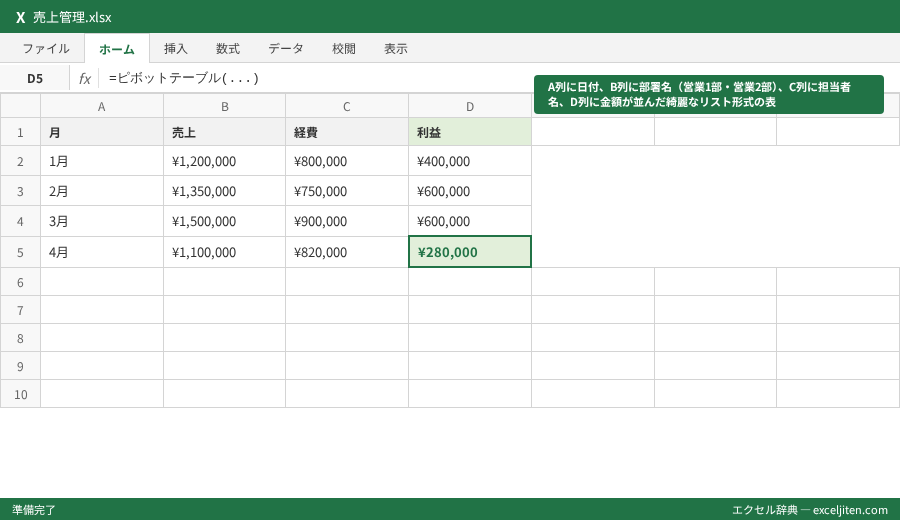Select the cell showing ¥800,000
The width and height of the screenshot is (900, 520).
pos(347,161)
